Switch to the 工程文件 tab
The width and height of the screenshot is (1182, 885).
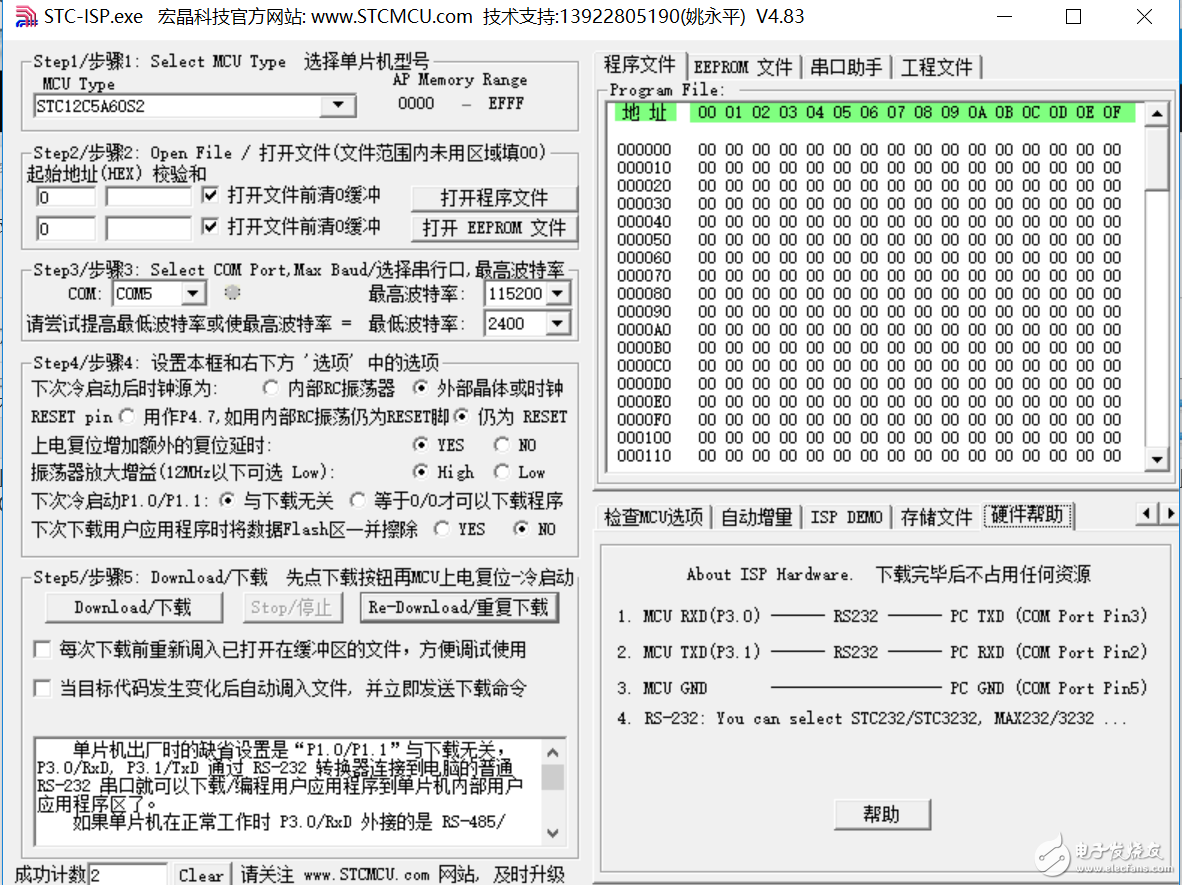point(938,66)
